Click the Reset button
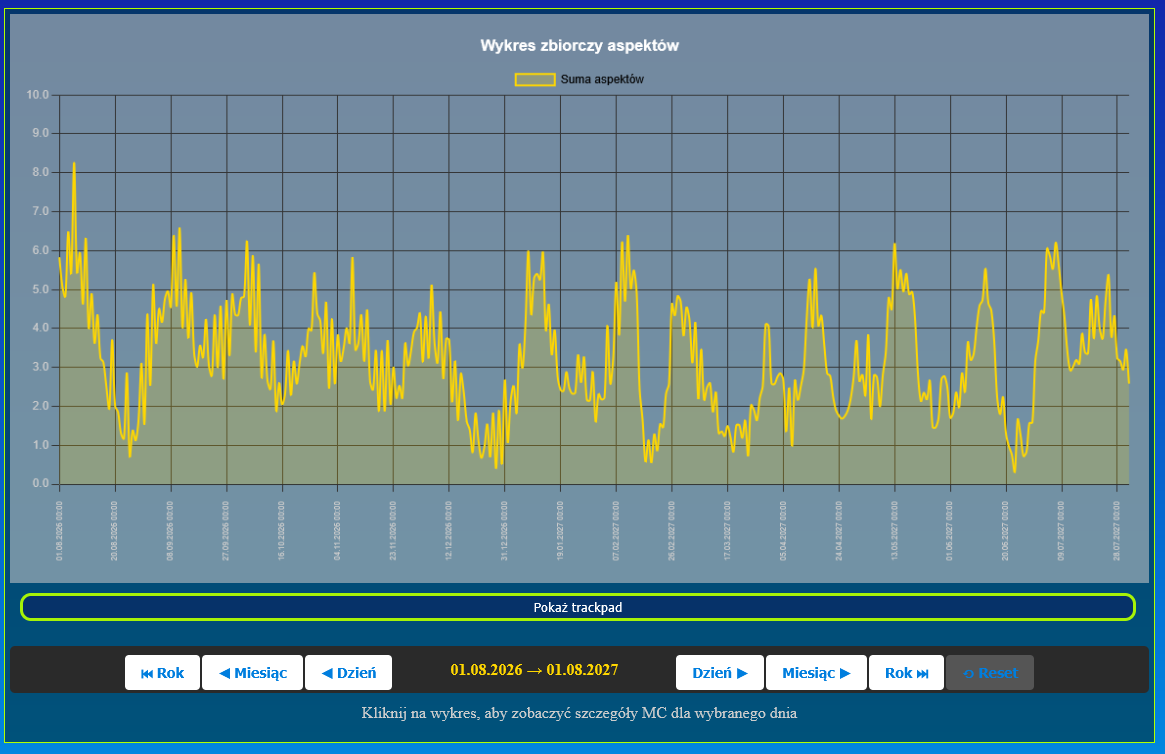The image size is (1165, 754). coord(990,672)
